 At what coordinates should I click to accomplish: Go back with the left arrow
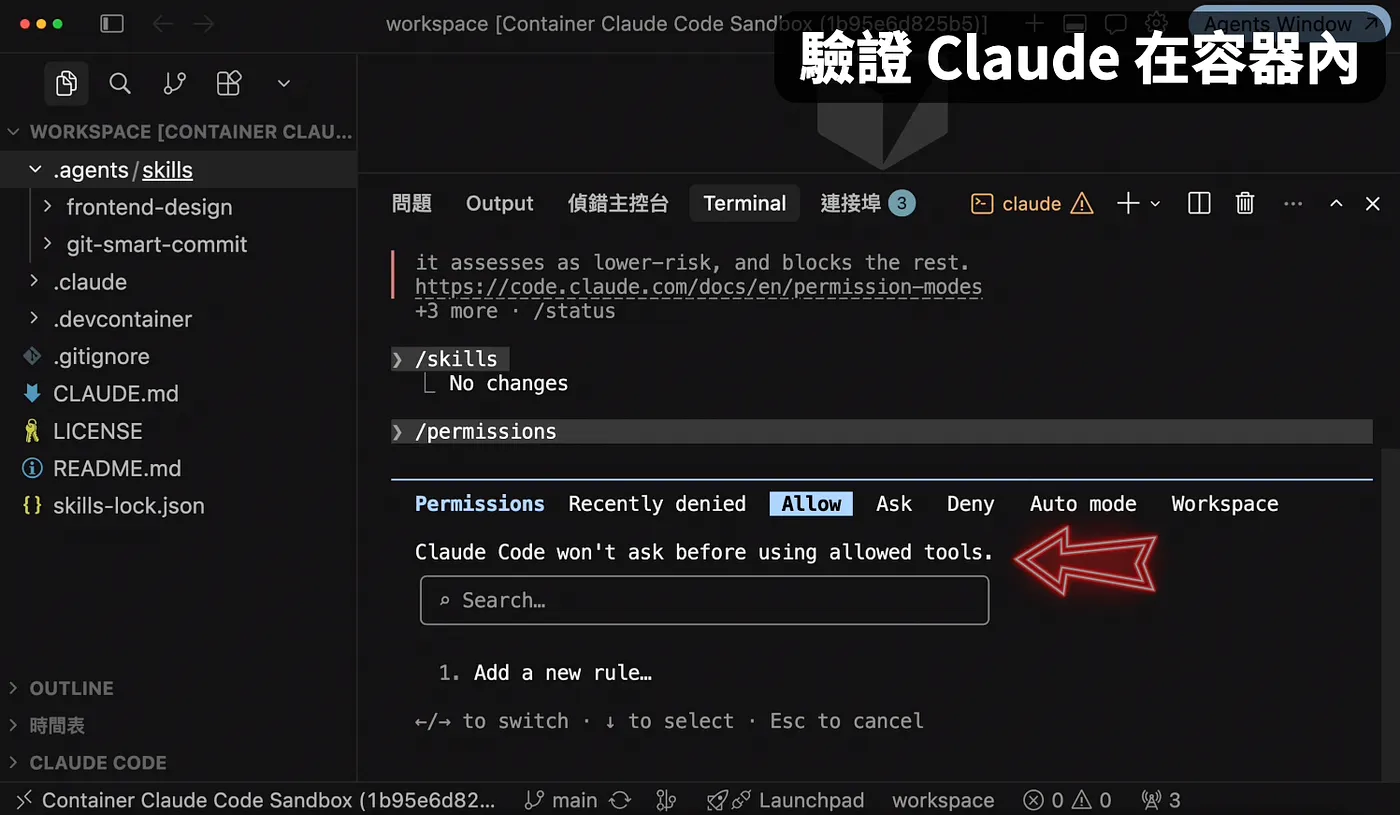[x=162, y=23]
